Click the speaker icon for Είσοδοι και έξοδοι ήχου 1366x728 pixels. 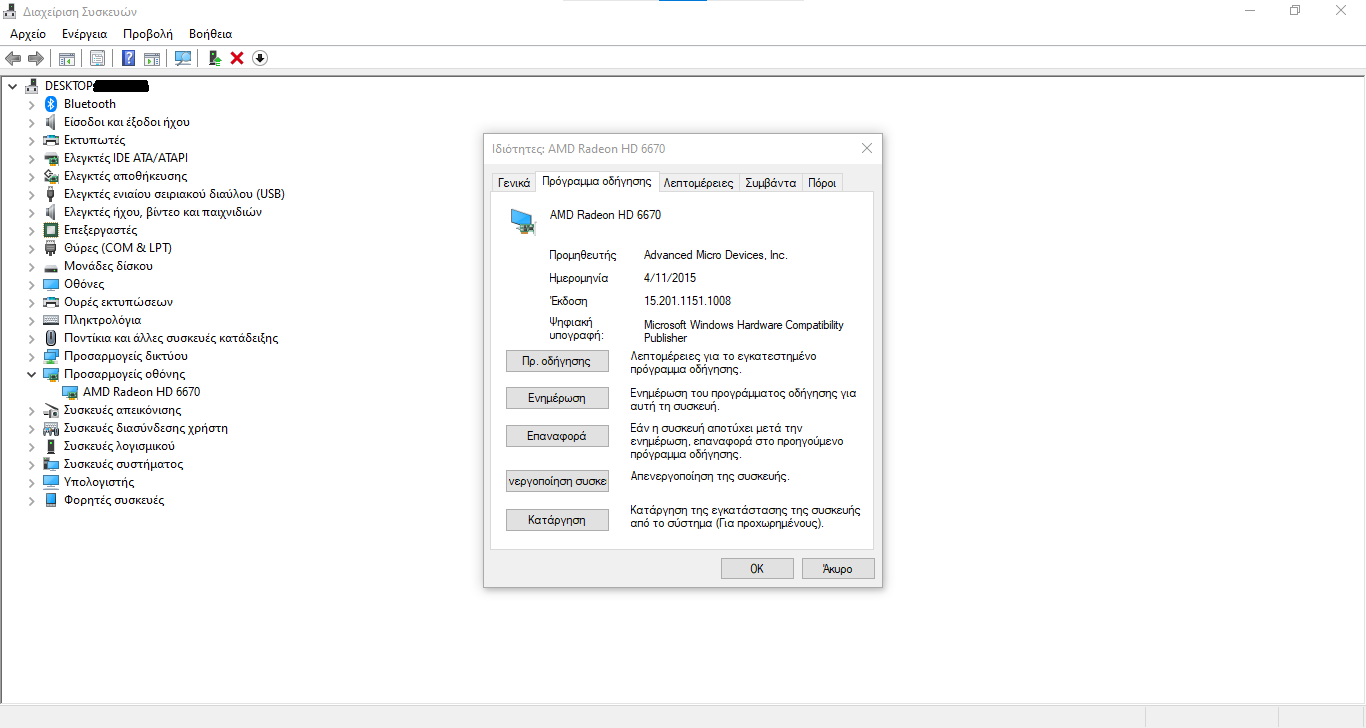click(x=51, y=122)
